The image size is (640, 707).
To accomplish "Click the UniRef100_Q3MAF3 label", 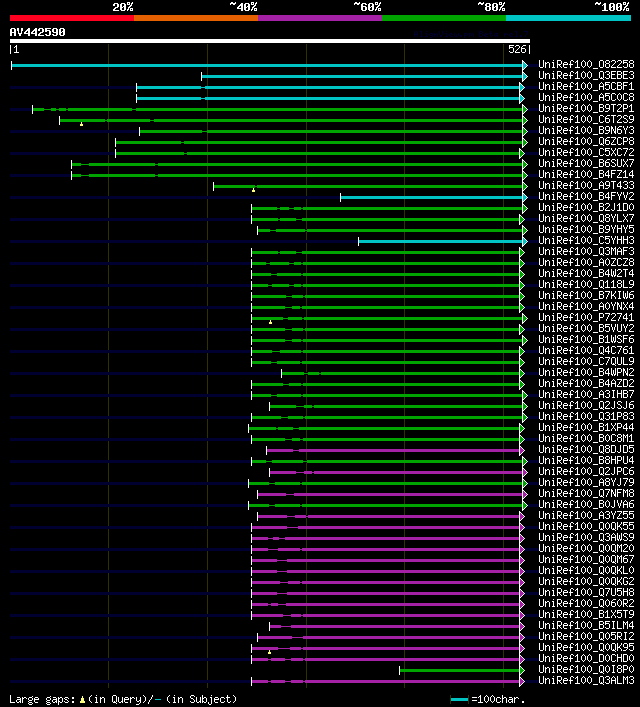I will point(586,252).
